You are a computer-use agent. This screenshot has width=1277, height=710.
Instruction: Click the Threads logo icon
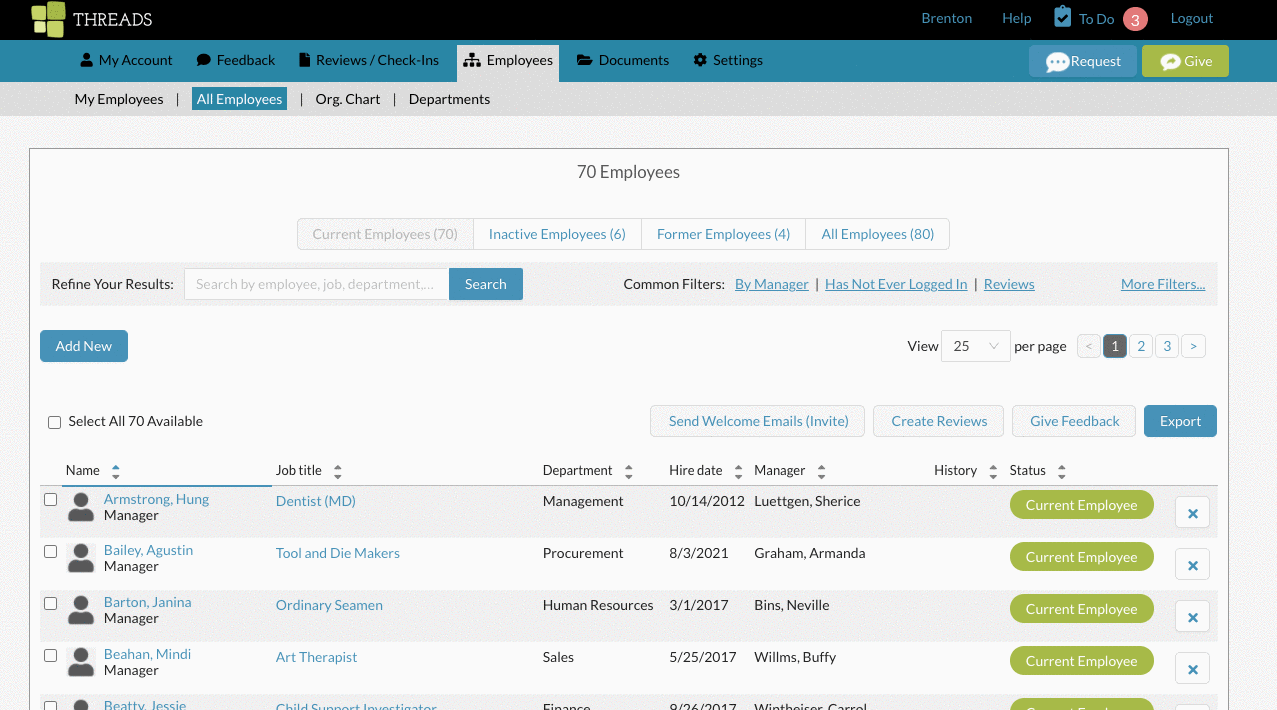[47, 19]
